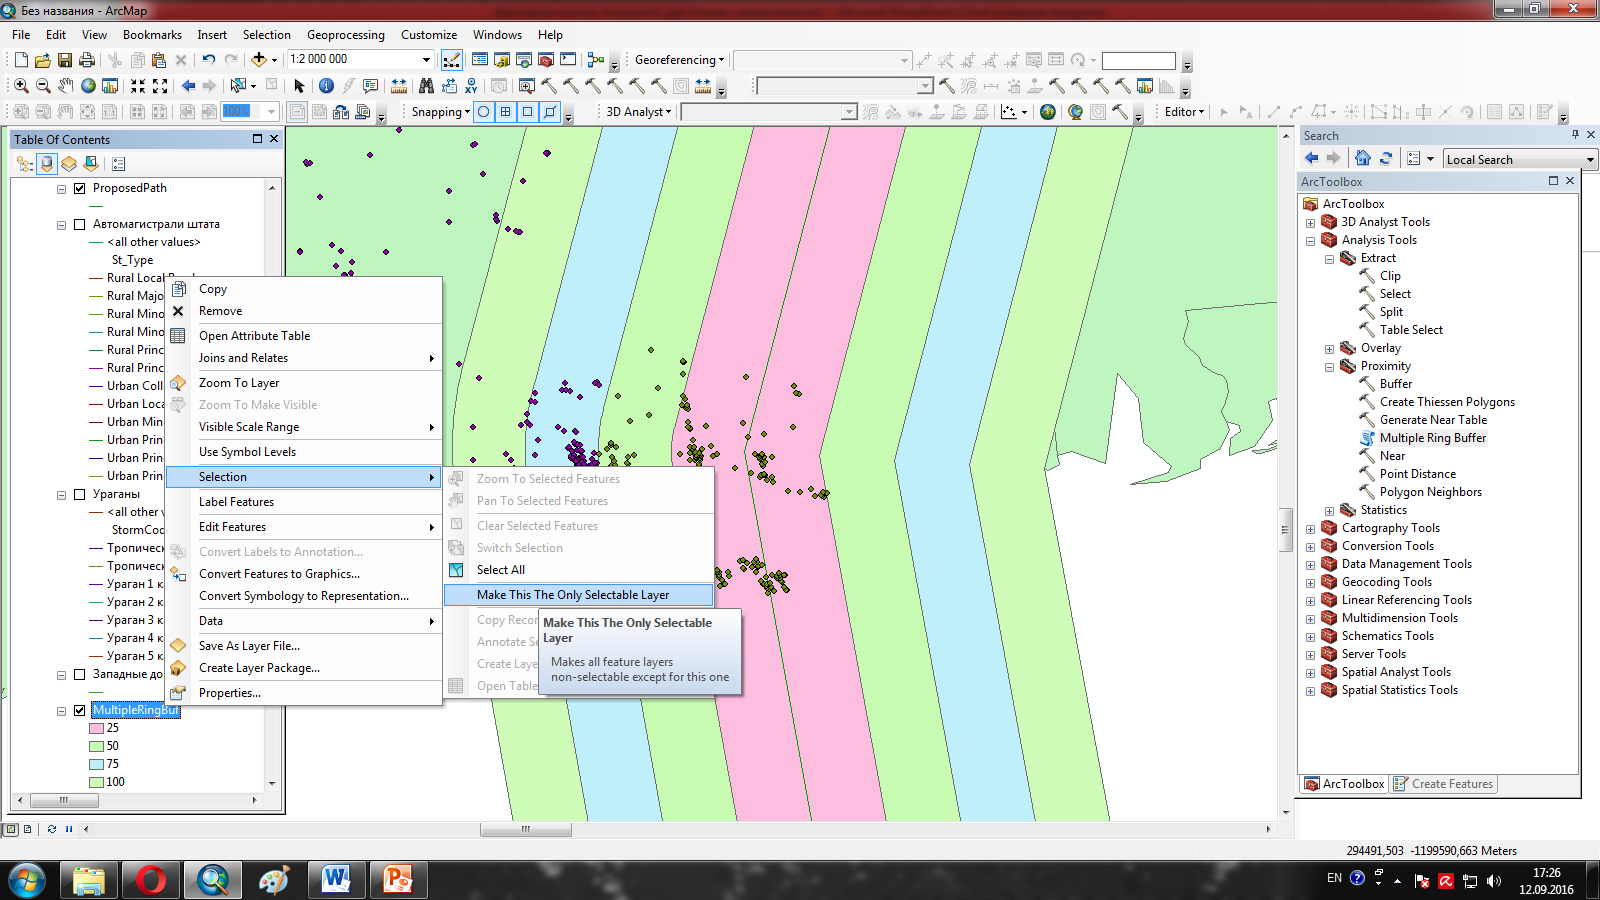Image resolution: width=1600 pixels, height=900 pixels.
Task: Toggle Edge Snapping button
Action: (x=550, y=112)
